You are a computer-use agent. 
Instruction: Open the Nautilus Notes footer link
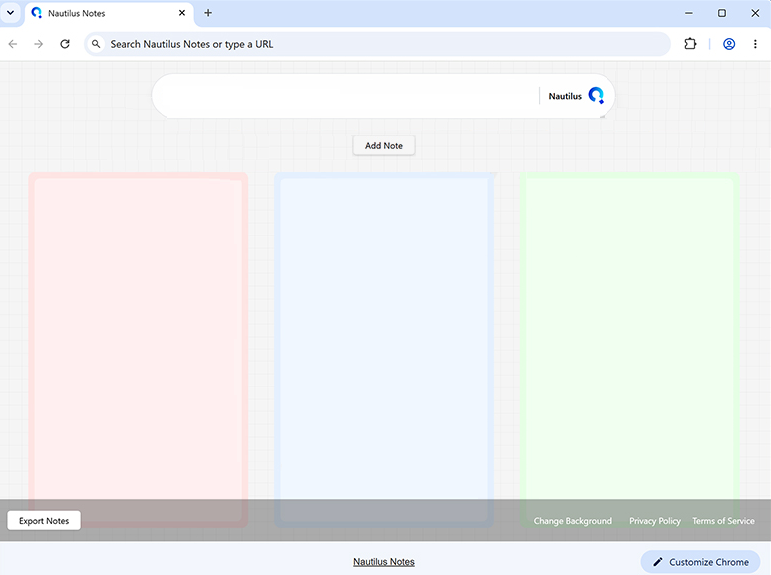pos(384,562)
